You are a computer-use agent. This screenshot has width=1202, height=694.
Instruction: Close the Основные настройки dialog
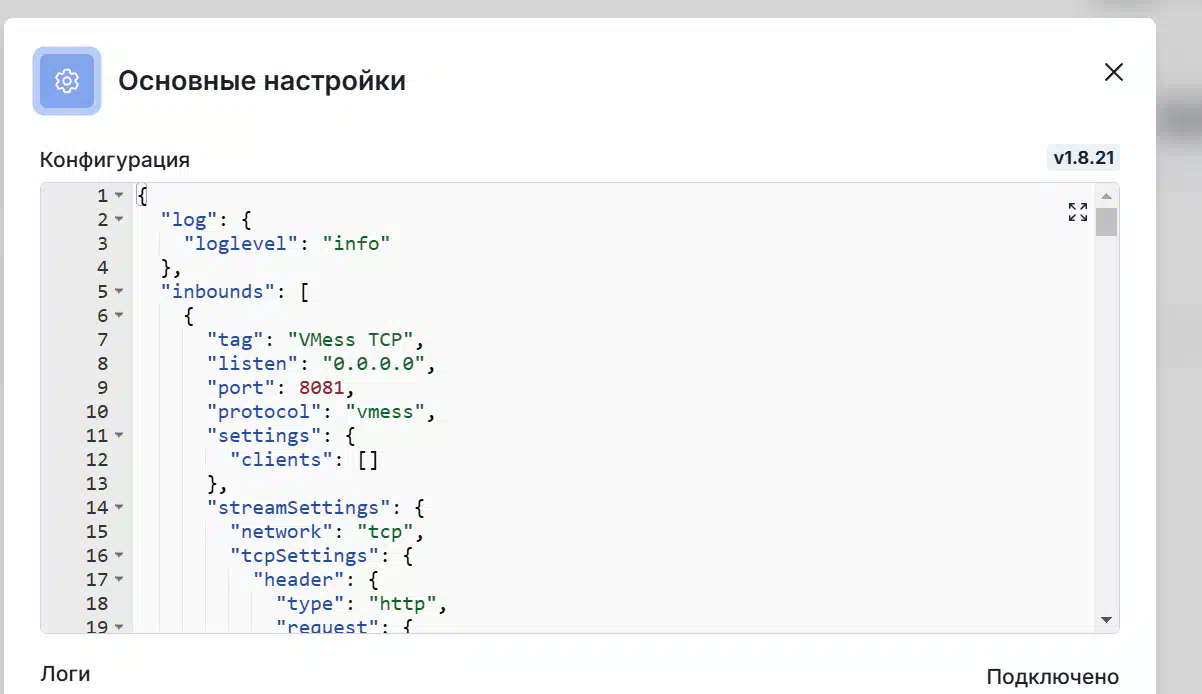tap(1114, 72)
